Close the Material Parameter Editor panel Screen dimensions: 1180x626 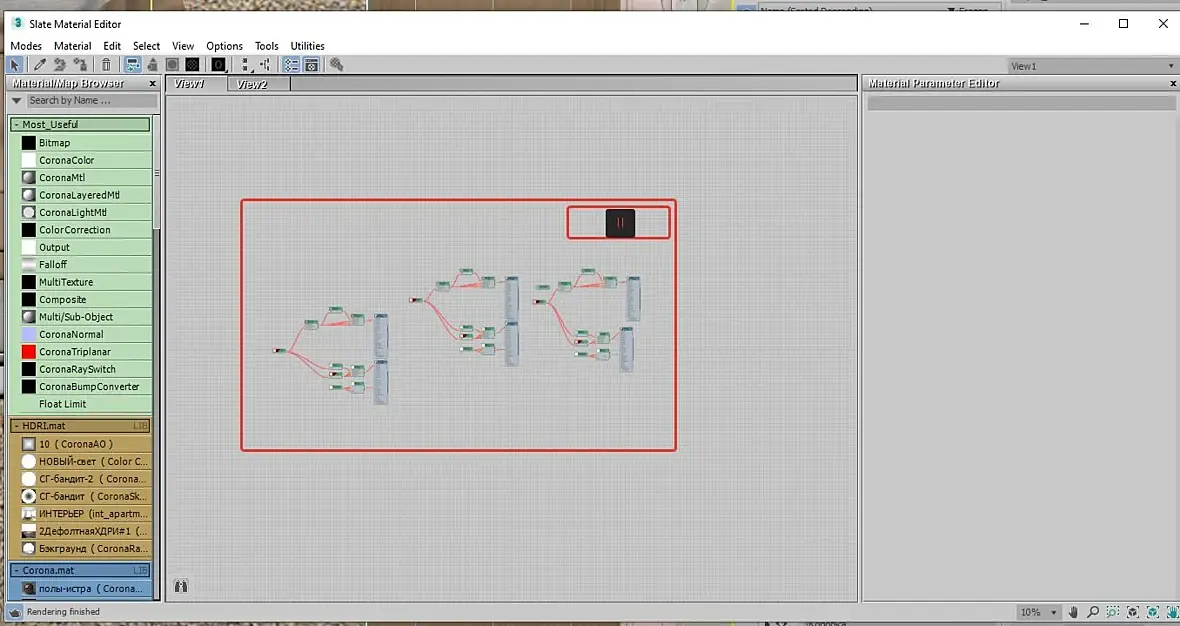point(1172,84)
